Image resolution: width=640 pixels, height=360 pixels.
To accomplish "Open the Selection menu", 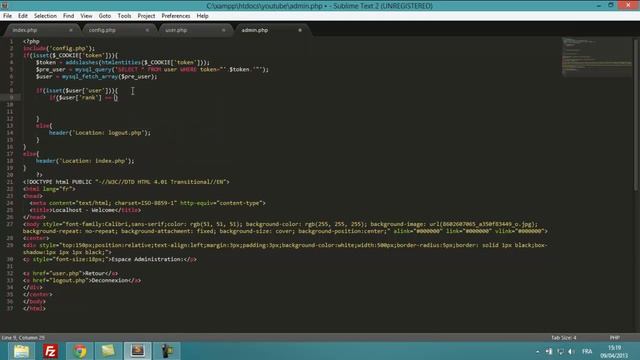I will pyautogui.click(x=45, y=16).
